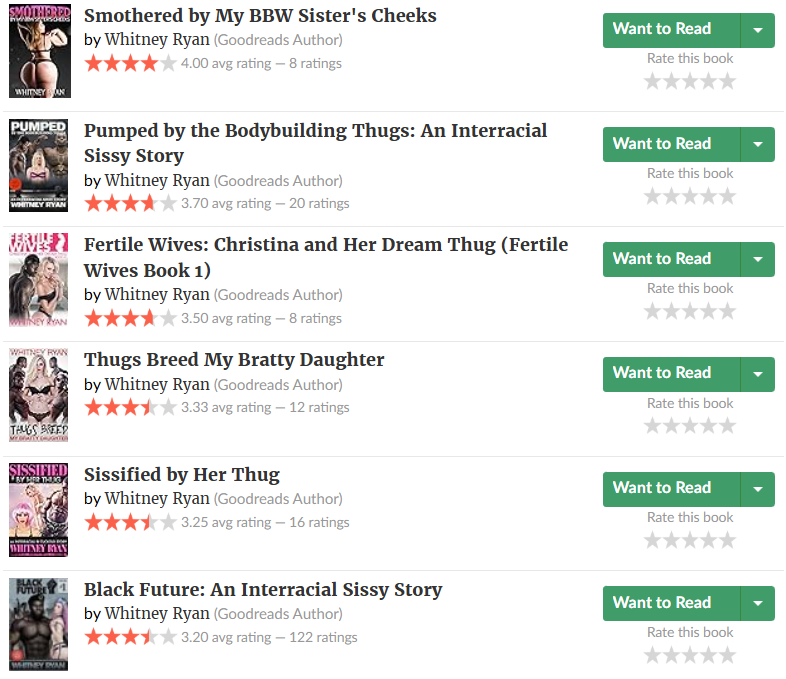Expand shelf dropdown for the first book
Screen dimensions: 786x679
pos(757,30)
